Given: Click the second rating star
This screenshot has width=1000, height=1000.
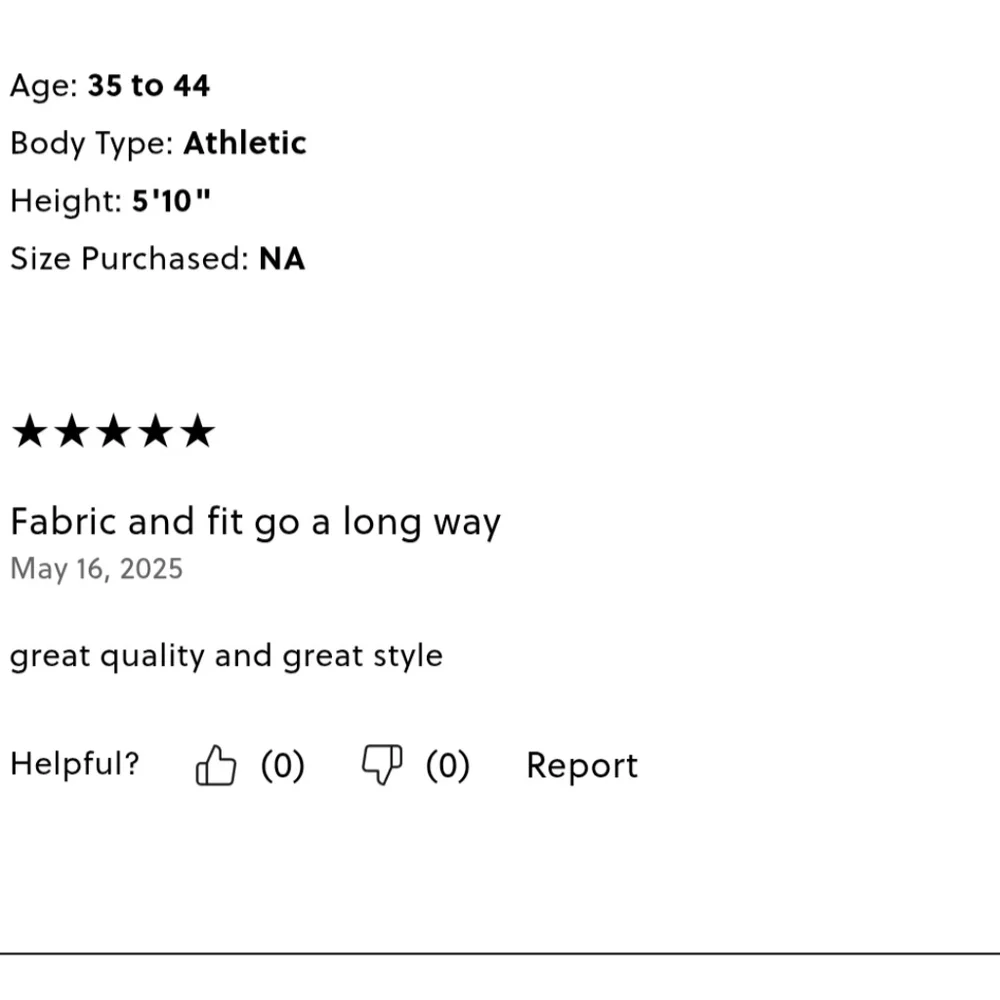Looking at the screenshot, I should pyautogui.click(x=71, y=431).
